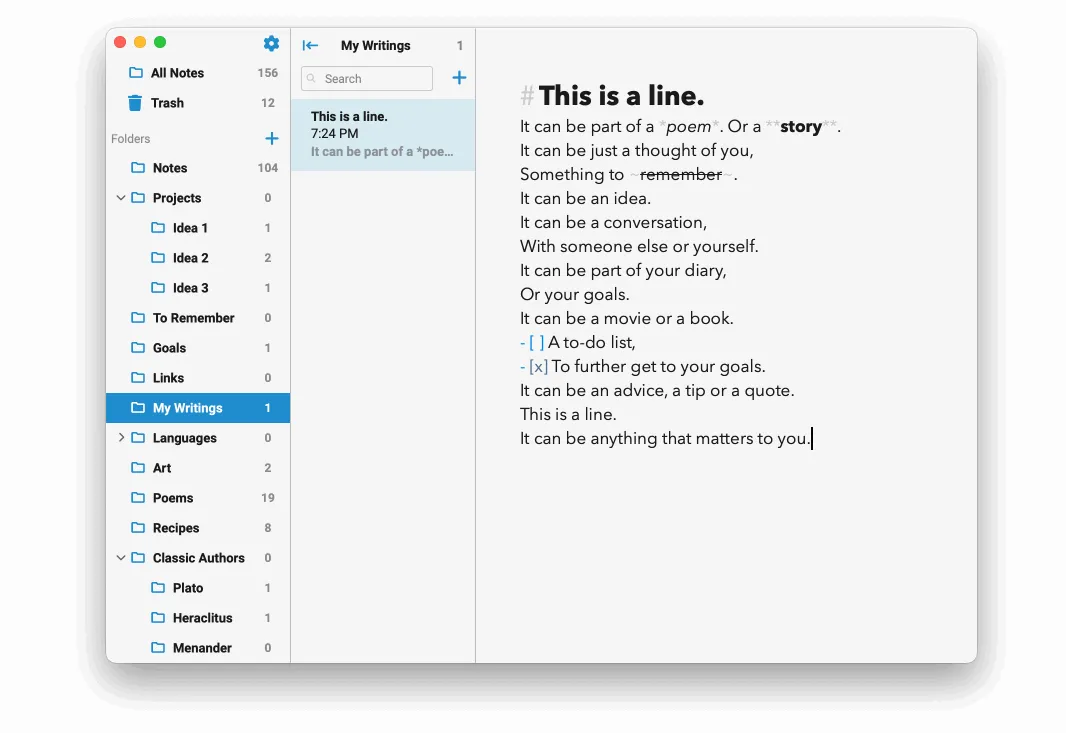Collapse the Classic Authors folder group
The width and height of the screenshot is (1066, 733).
point(121,558)
